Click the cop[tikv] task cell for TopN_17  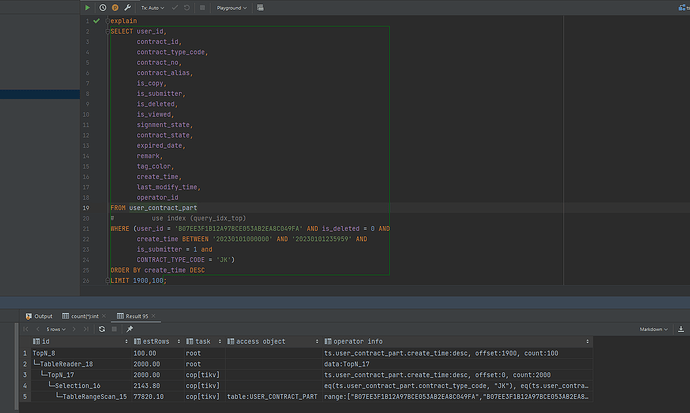coord(205,375)
